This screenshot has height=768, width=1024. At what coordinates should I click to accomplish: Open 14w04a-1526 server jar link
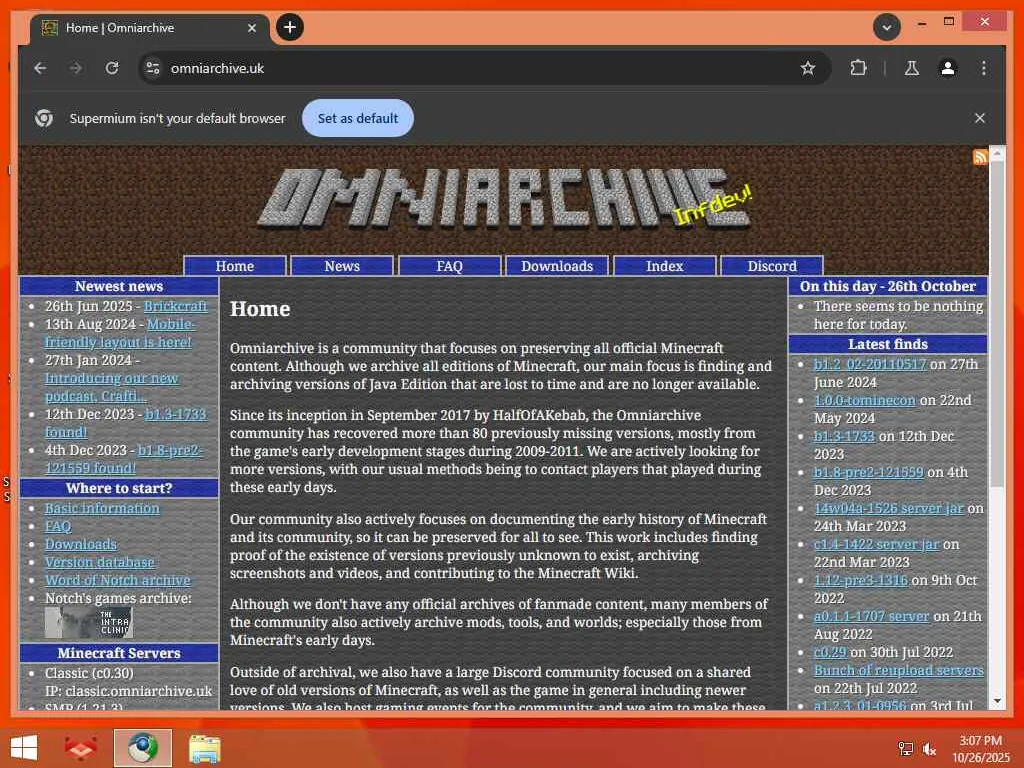coord(888,508)
